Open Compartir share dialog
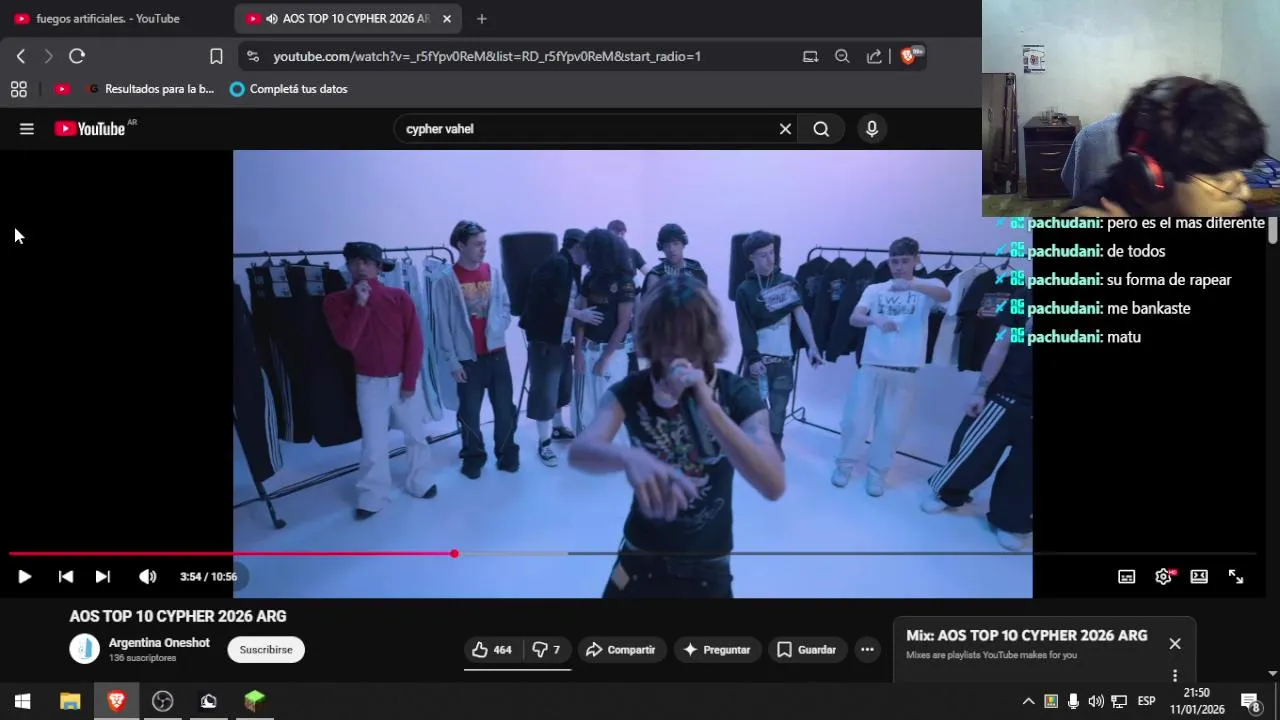 tap(621, 650)
